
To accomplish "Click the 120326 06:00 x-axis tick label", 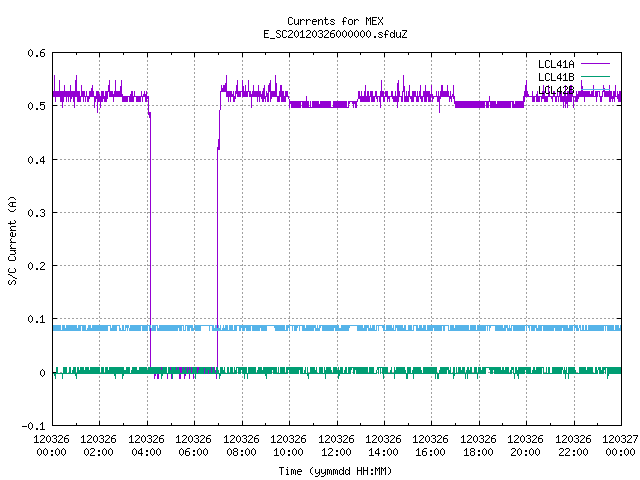I will 193,446.
